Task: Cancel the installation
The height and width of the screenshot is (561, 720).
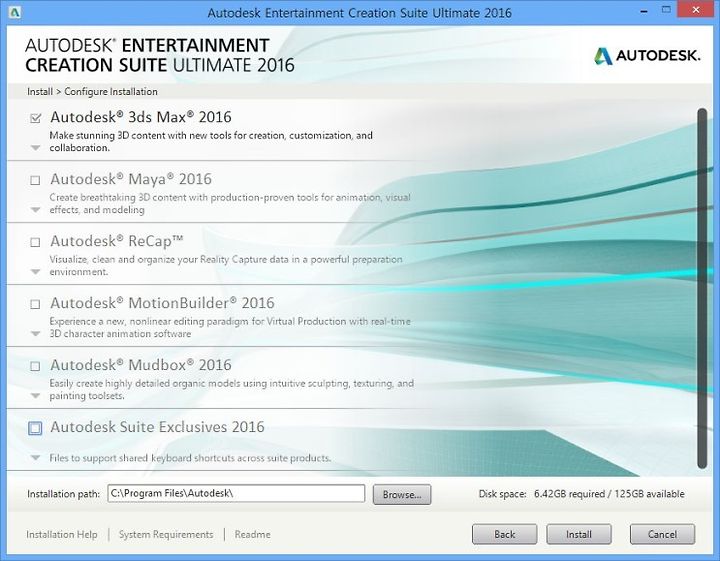Action: [662, 534]
